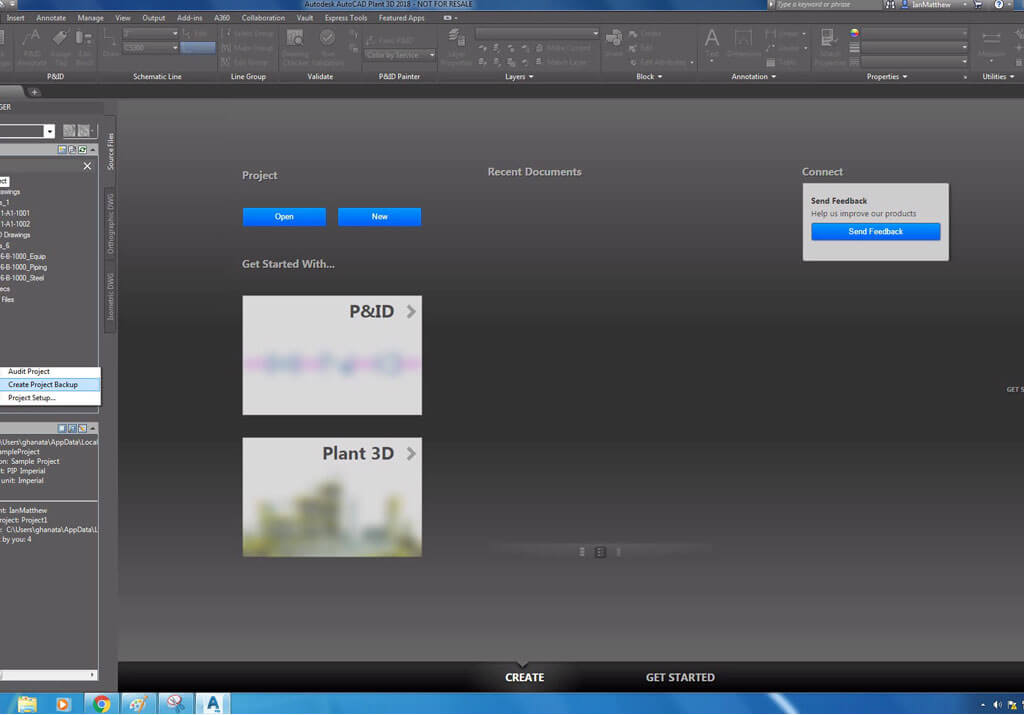1024x715 pixels.
Task: Open the Color by Service dropdown in P&ID Painter
Action: [x=432, y=56]
